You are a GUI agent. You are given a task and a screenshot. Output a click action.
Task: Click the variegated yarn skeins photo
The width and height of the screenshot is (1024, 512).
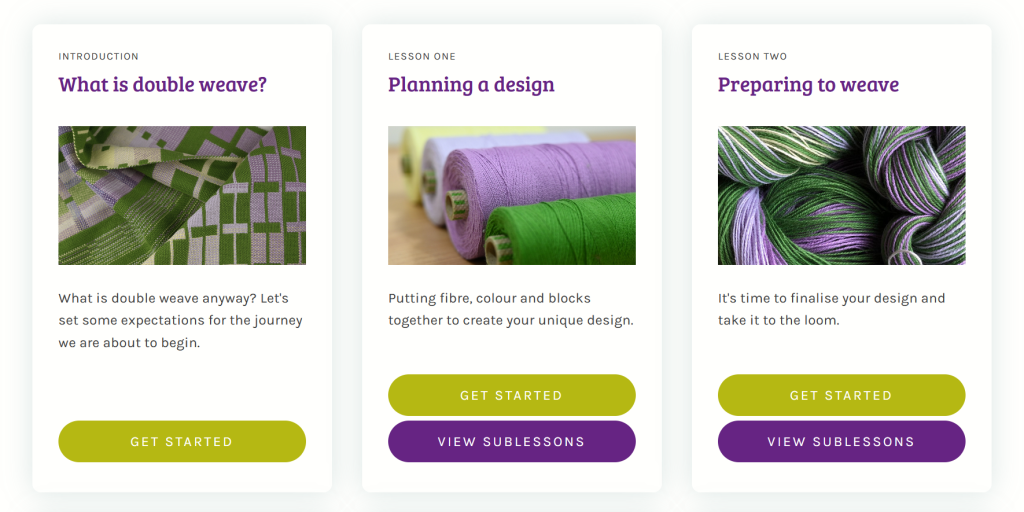tap(841, 195)
